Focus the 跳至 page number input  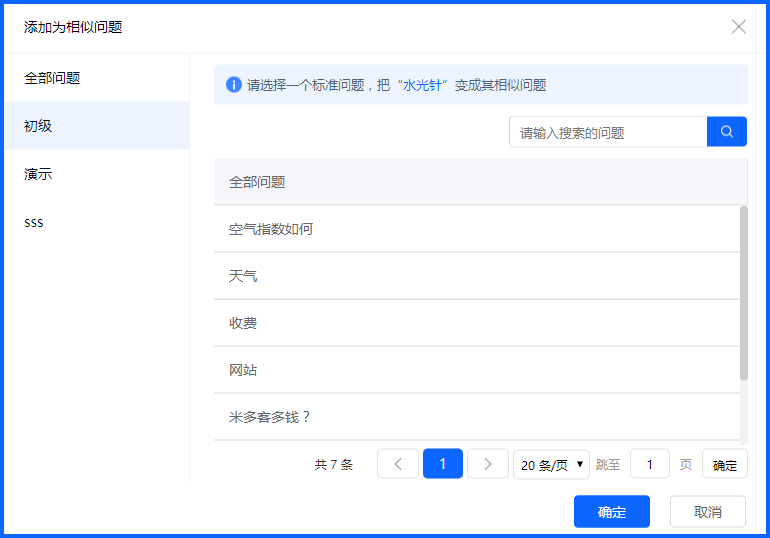coord(650,464)
